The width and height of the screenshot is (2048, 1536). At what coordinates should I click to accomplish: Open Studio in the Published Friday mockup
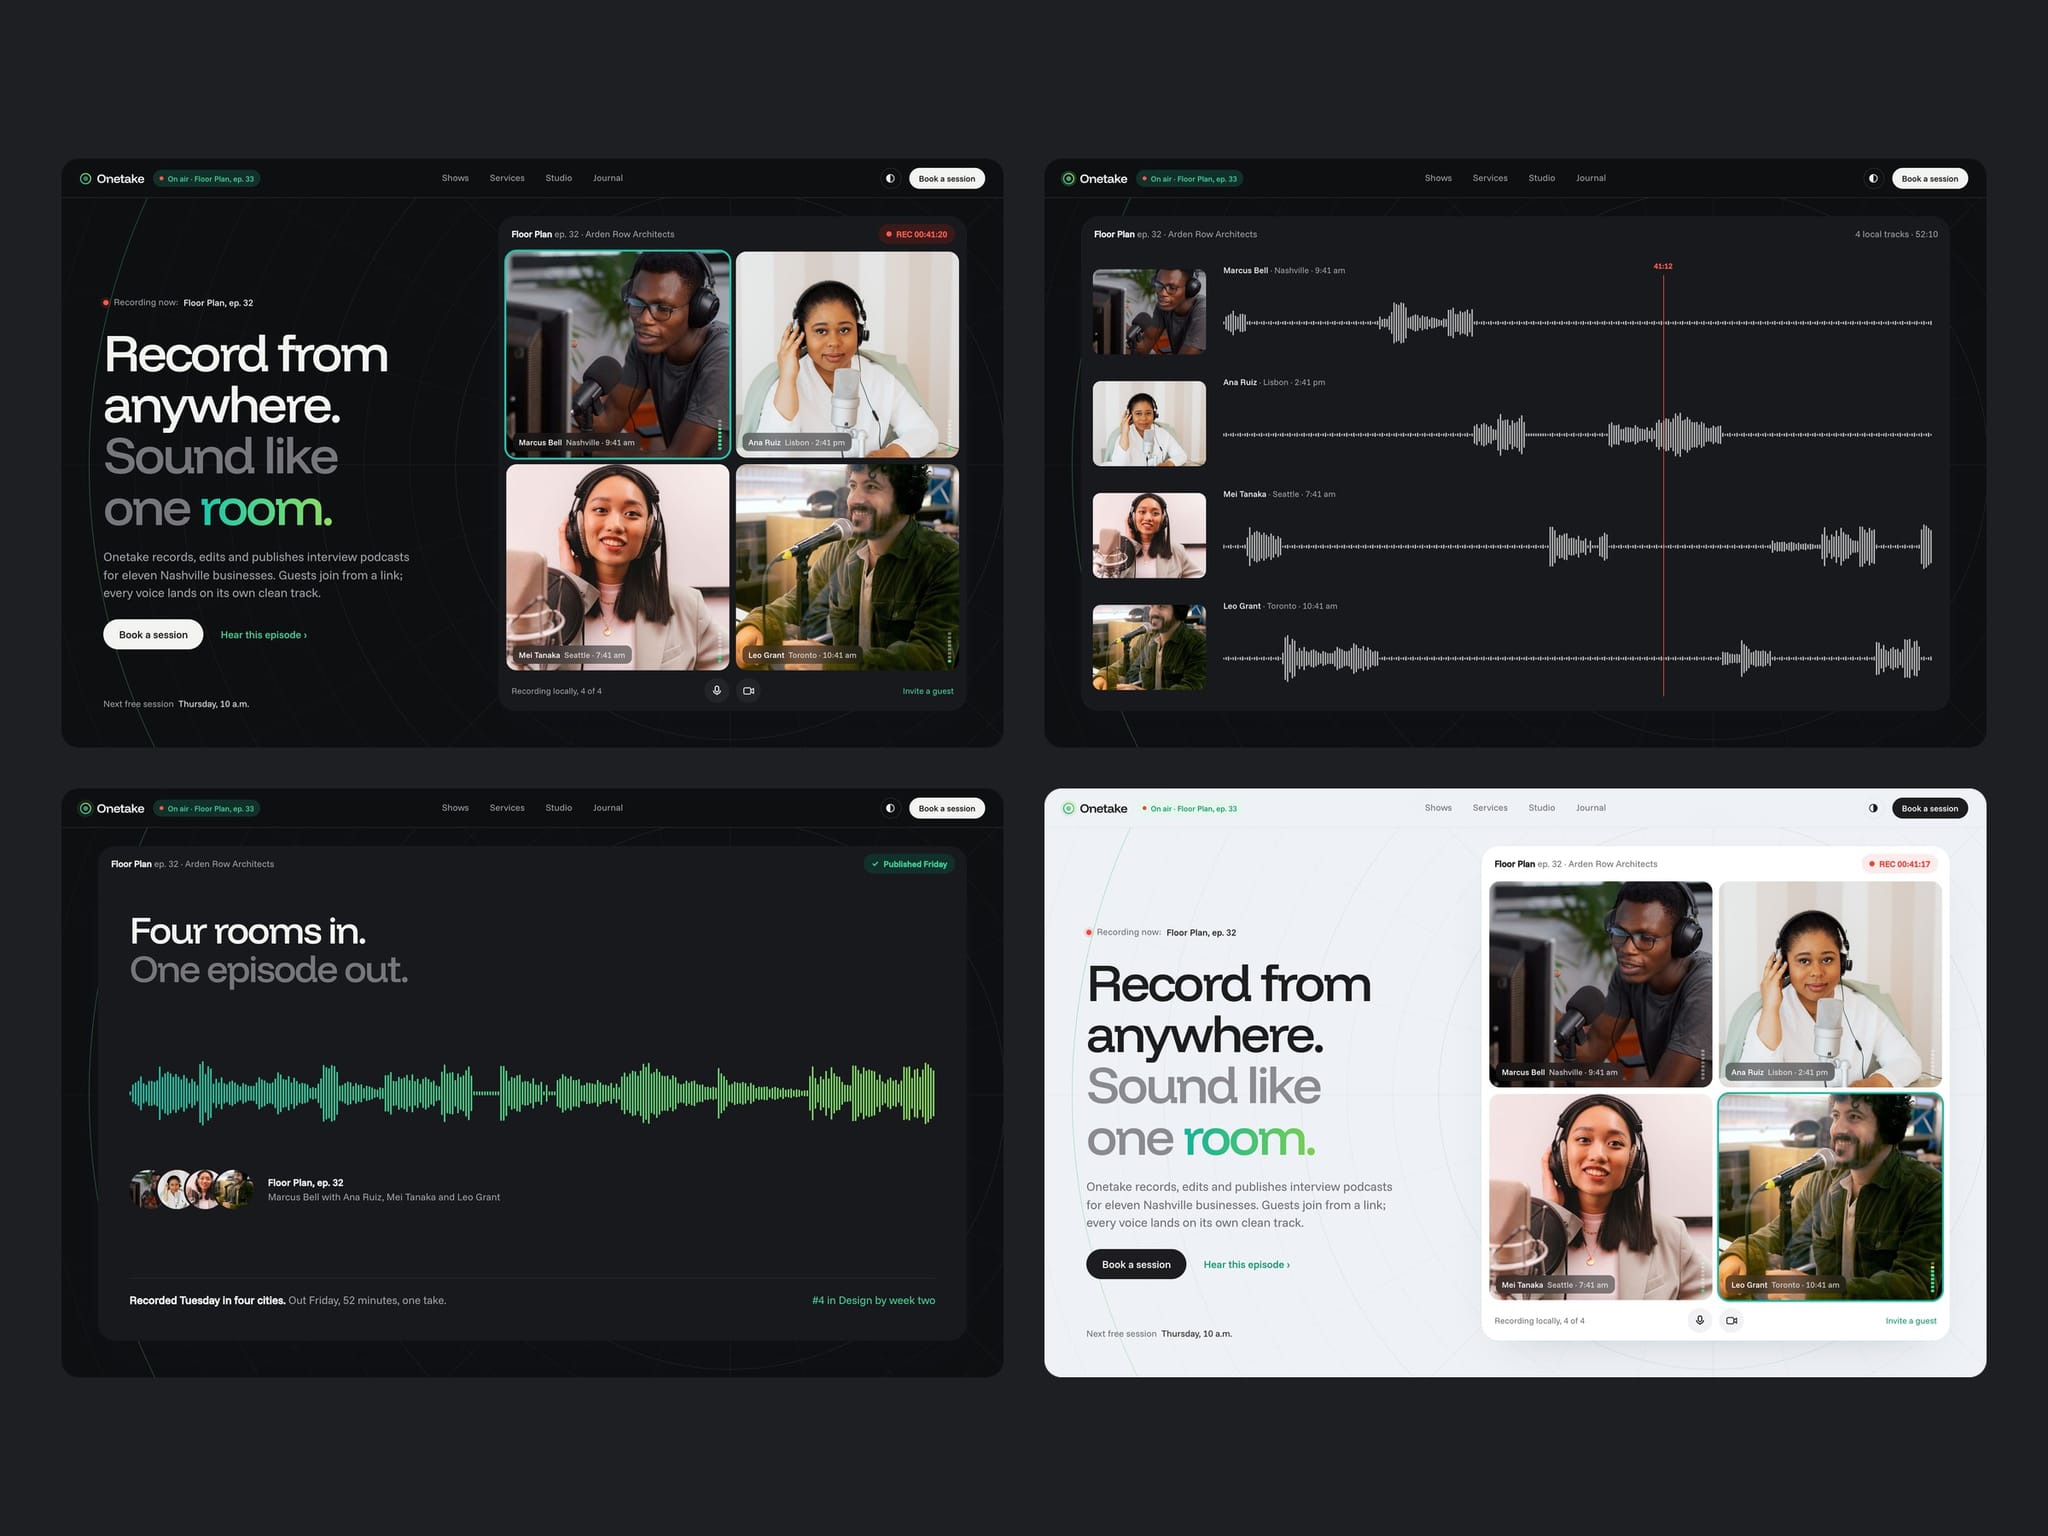pos(559,808)
